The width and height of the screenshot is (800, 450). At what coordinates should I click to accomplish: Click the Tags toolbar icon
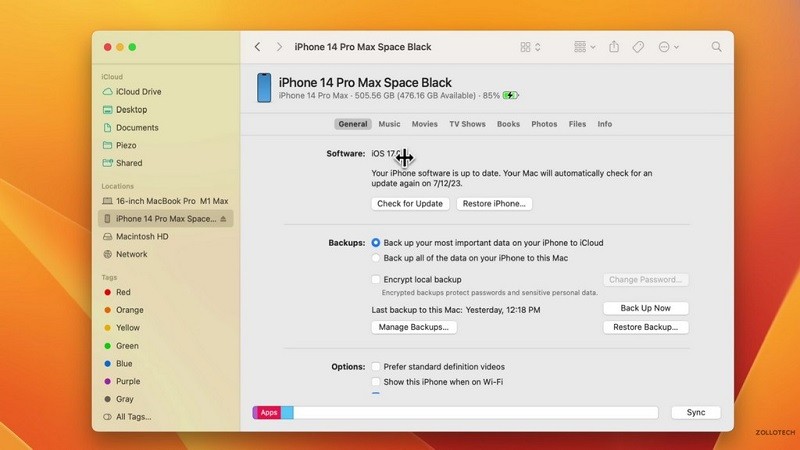638,47
